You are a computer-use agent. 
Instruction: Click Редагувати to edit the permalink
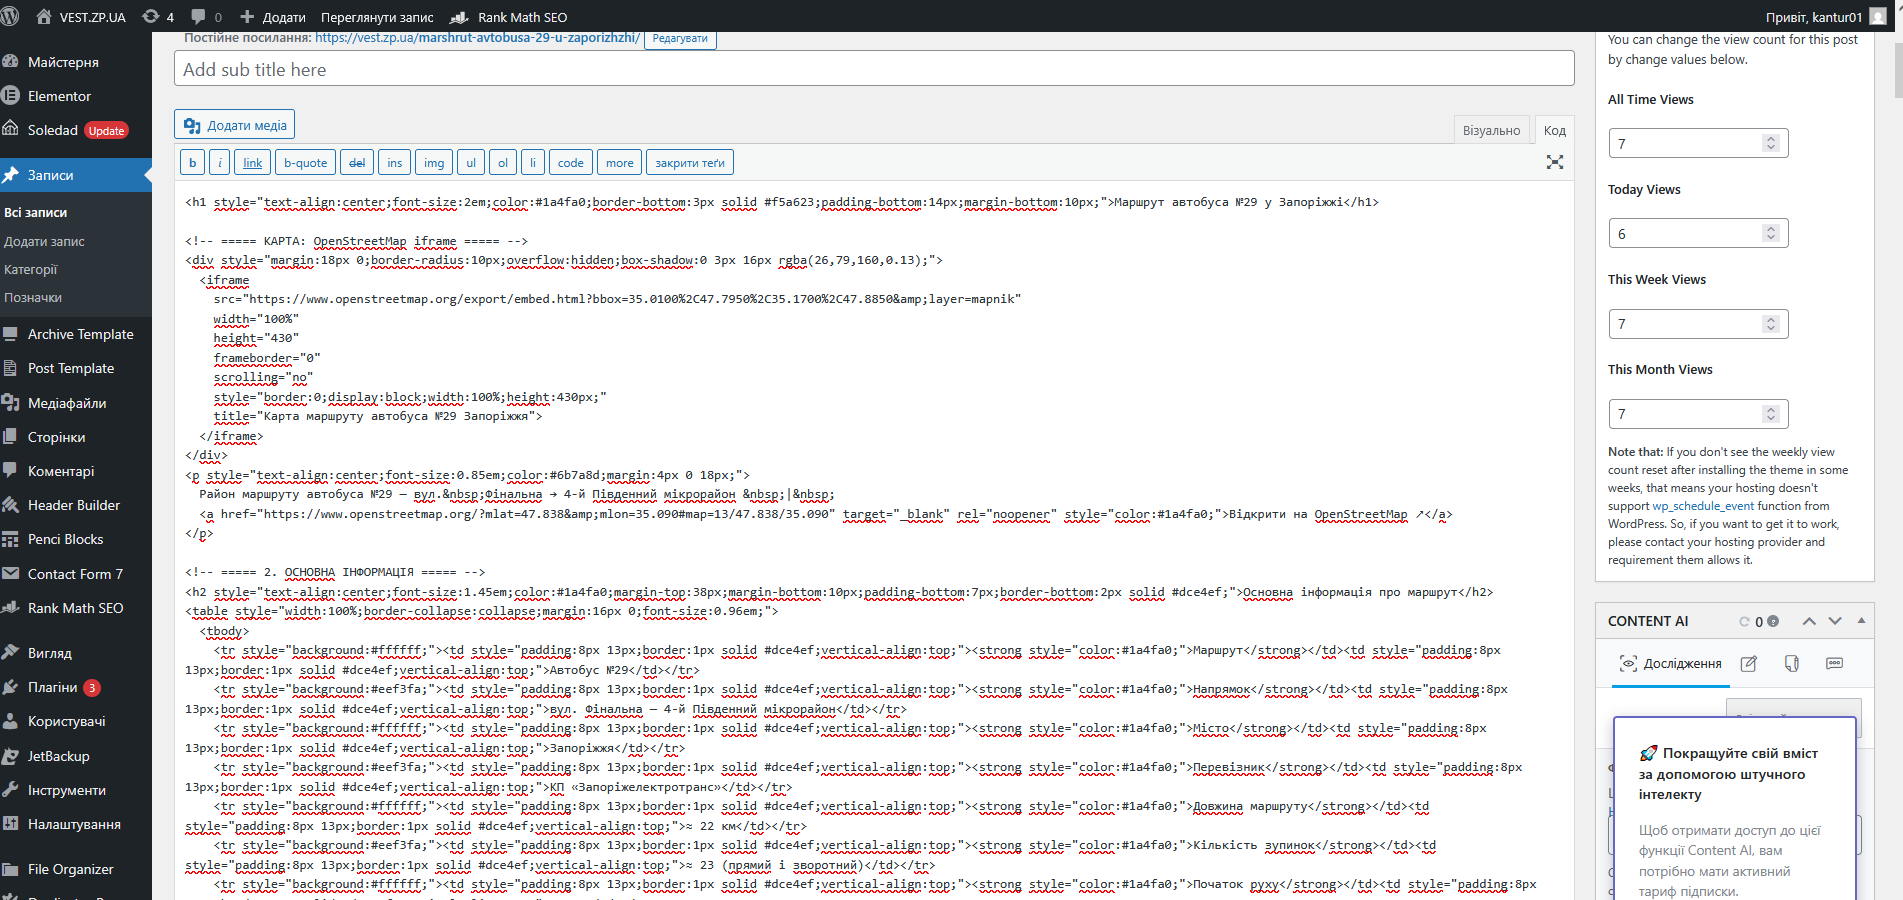[x=680, y=38]
